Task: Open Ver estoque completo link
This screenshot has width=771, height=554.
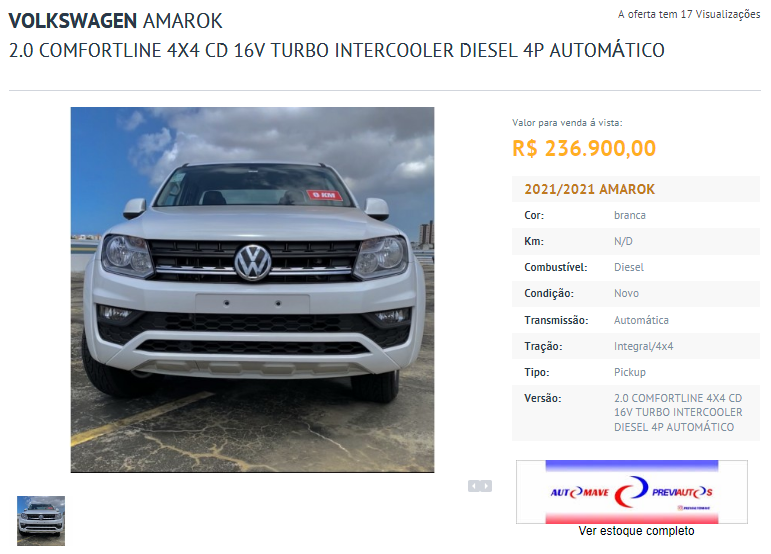Action: [x=636, y=531]
